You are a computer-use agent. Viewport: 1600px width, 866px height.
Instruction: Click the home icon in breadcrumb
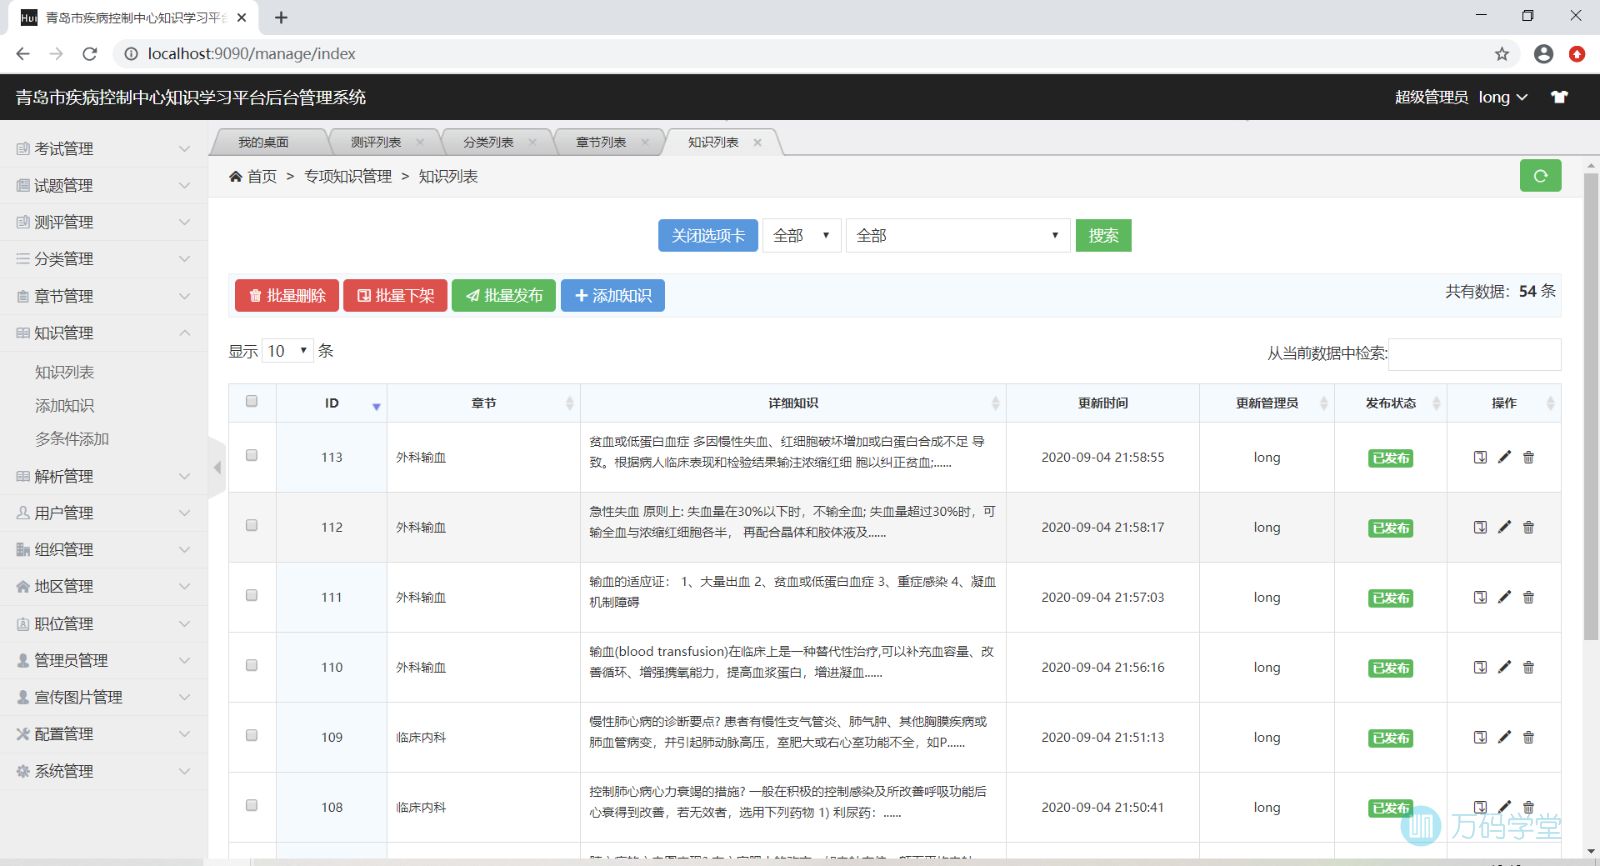pyautogui.click(x=236, y=176)
